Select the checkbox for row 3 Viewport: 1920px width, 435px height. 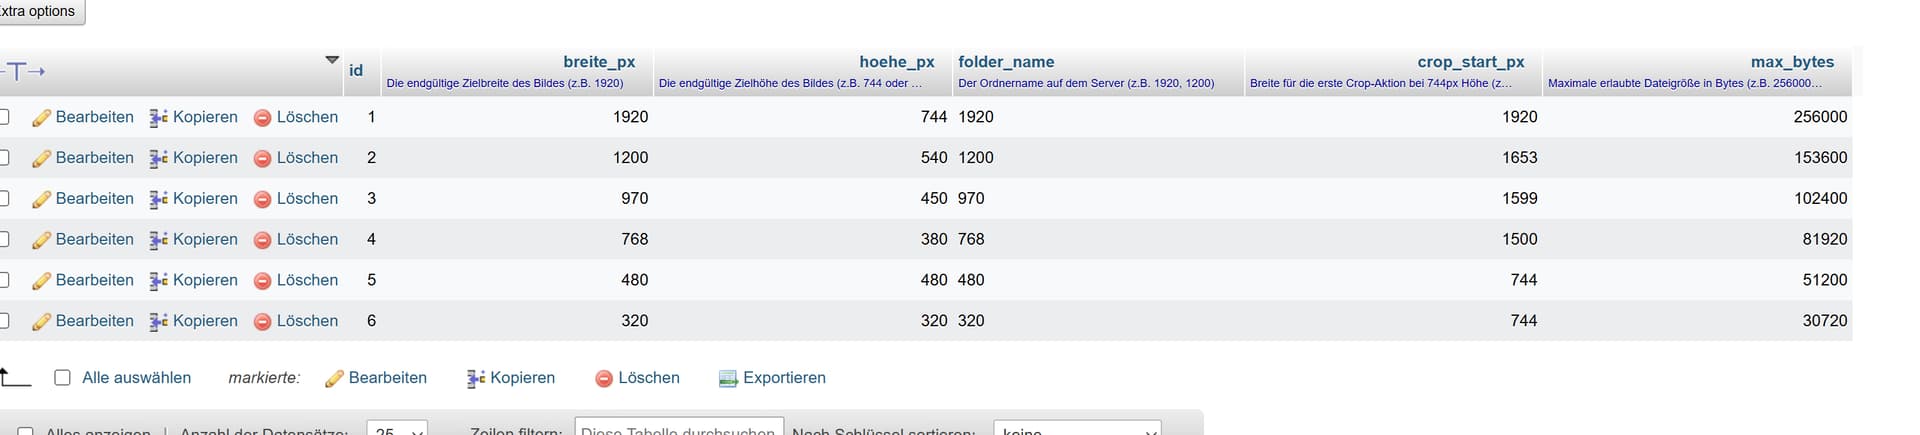pos(4,198)
